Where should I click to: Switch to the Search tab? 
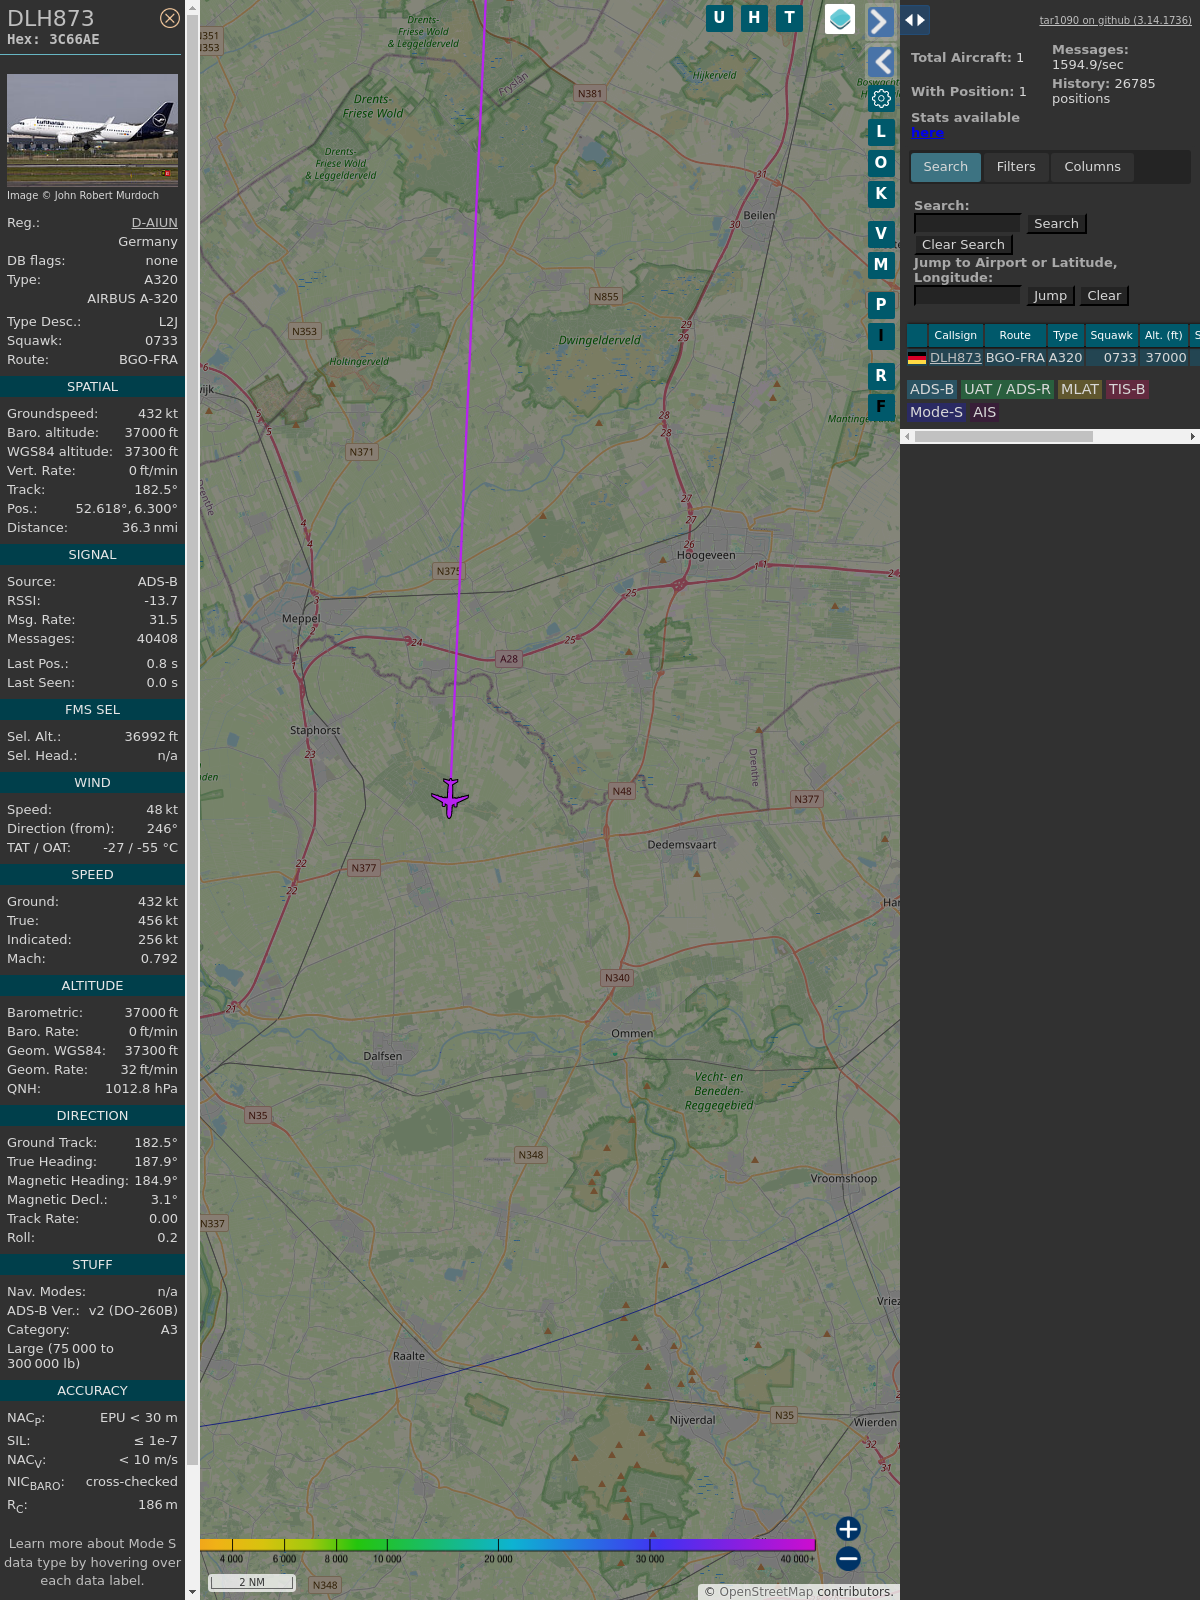click(946, 167)
